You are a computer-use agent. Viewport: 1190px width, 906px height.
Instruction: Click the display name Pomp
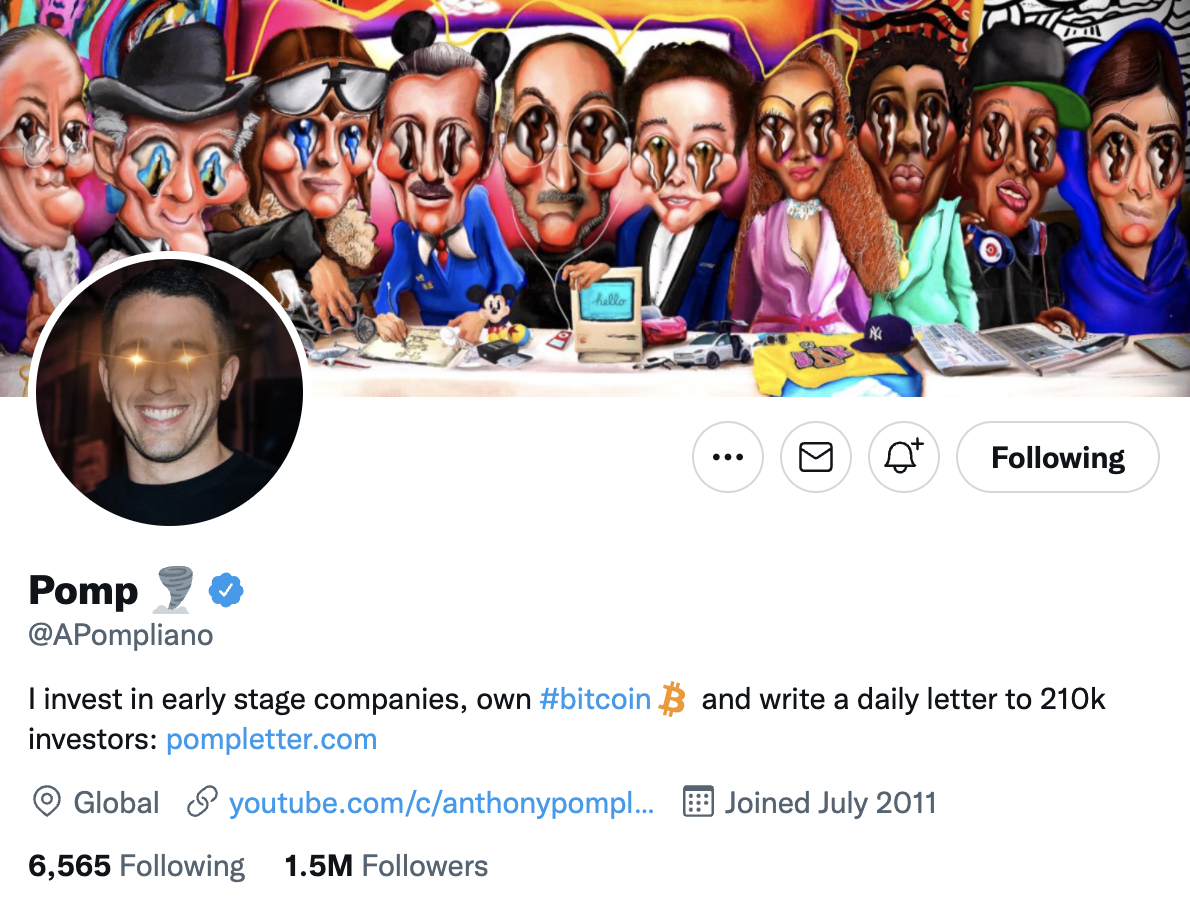82,590
